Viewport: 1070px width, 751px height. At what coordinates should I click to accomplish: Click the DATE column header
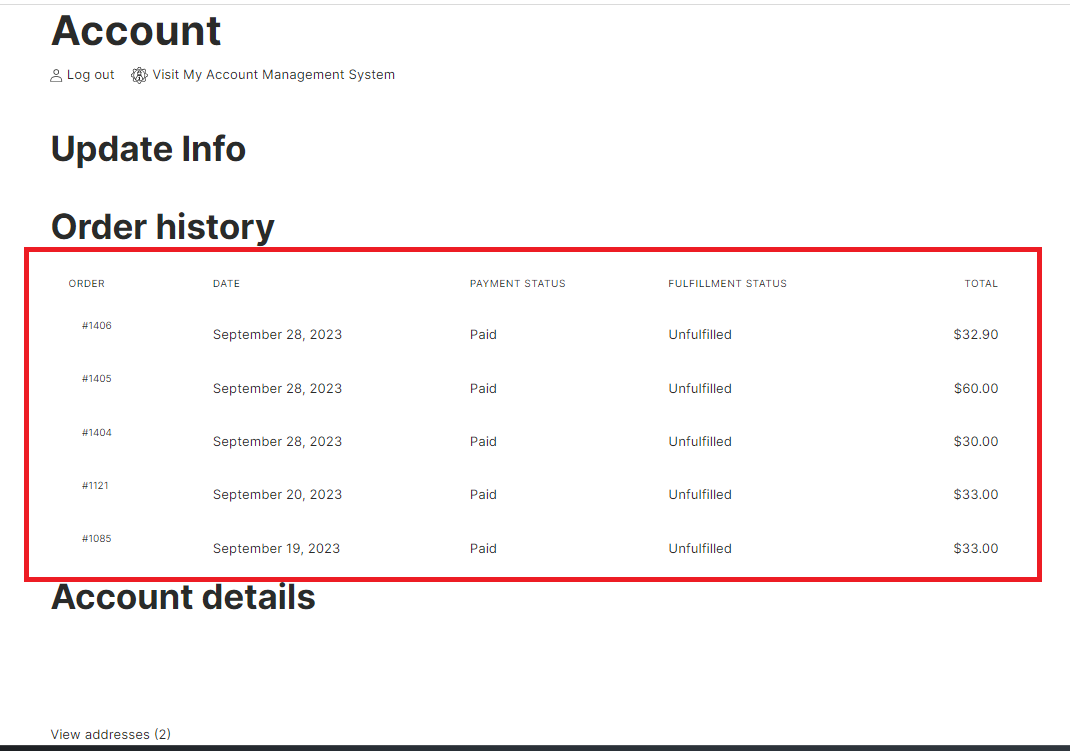226,283
